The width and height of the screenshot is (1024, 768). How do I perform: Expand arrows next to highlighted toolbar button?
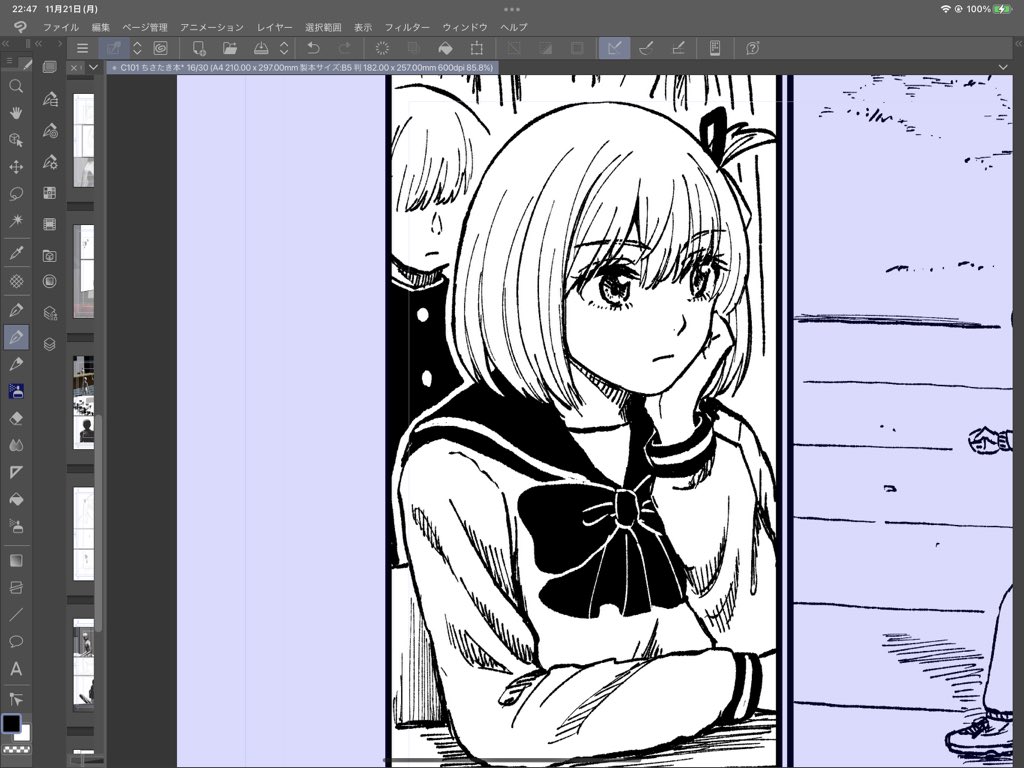point(137,48)
